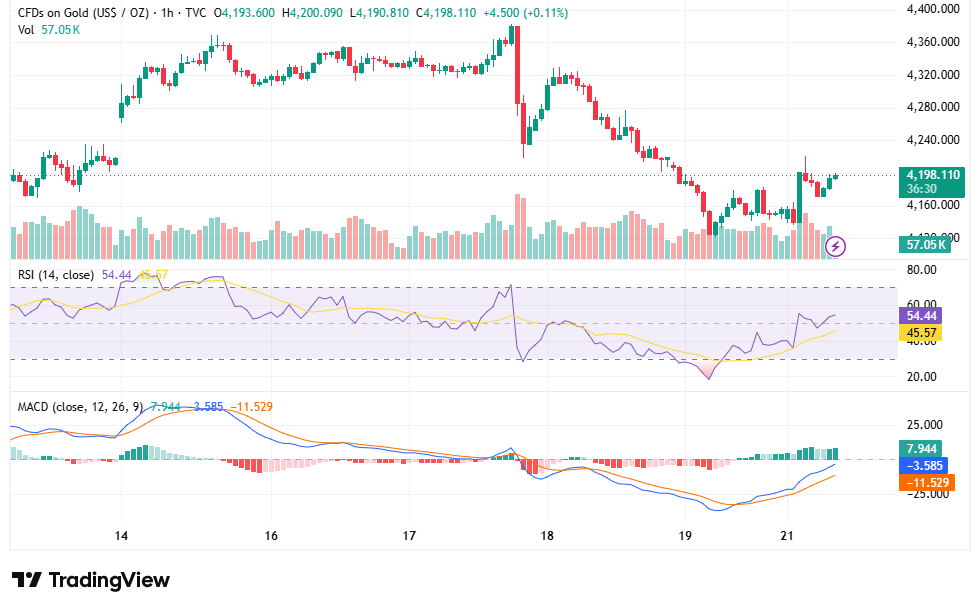Click the volume value tag 57.05K
Viewport: 980px width, 610px height.
[926, 244]
